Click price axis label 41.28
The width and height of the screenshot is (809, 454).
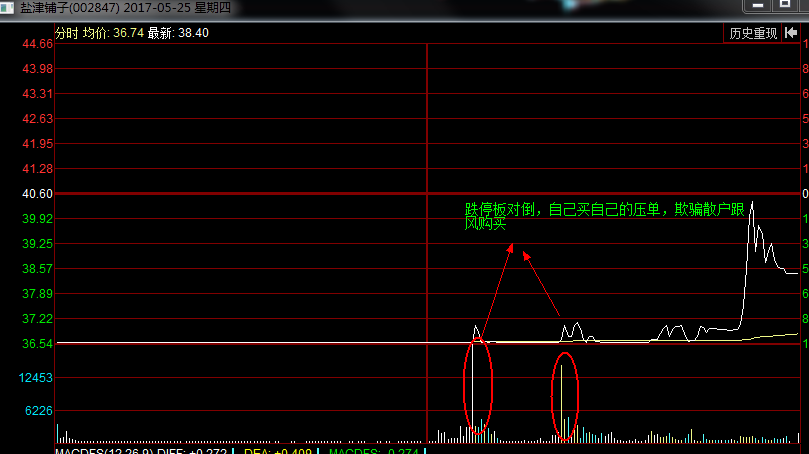pos(37,169)
